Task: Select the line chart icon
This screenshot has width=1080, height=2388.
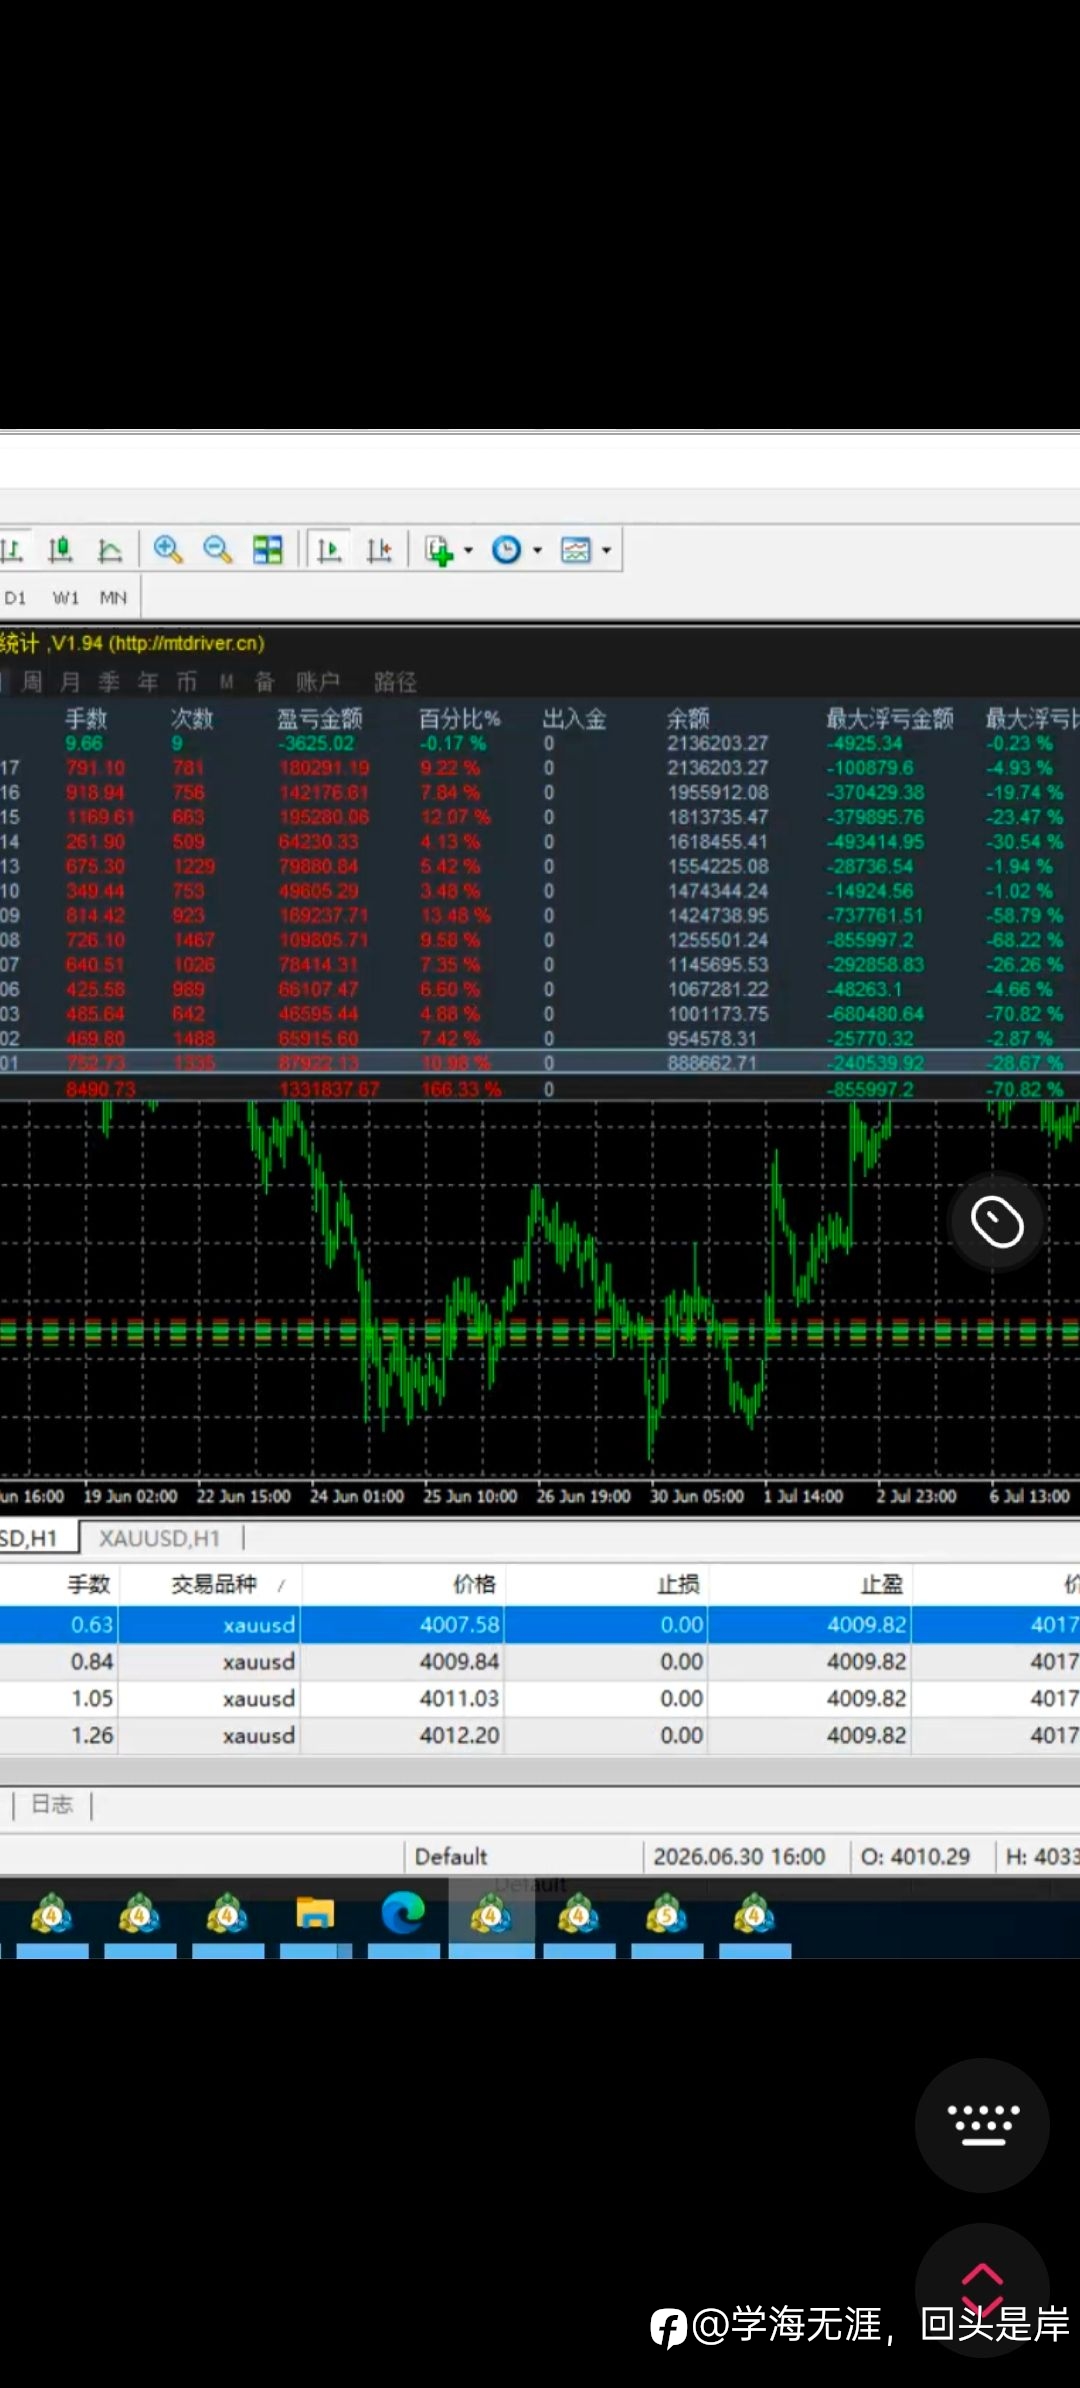Action: click(x=109, y=550)
